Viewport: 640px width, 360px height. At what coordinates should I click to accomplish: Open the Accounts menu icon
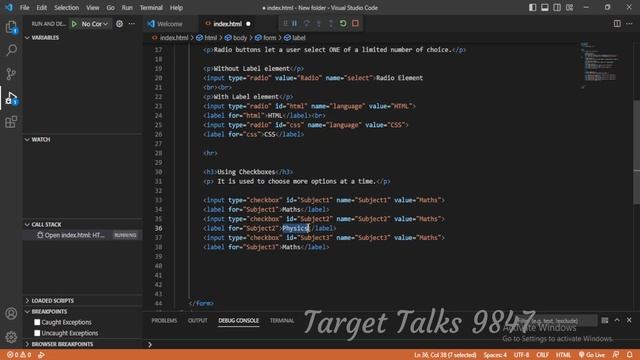point(11,313)
